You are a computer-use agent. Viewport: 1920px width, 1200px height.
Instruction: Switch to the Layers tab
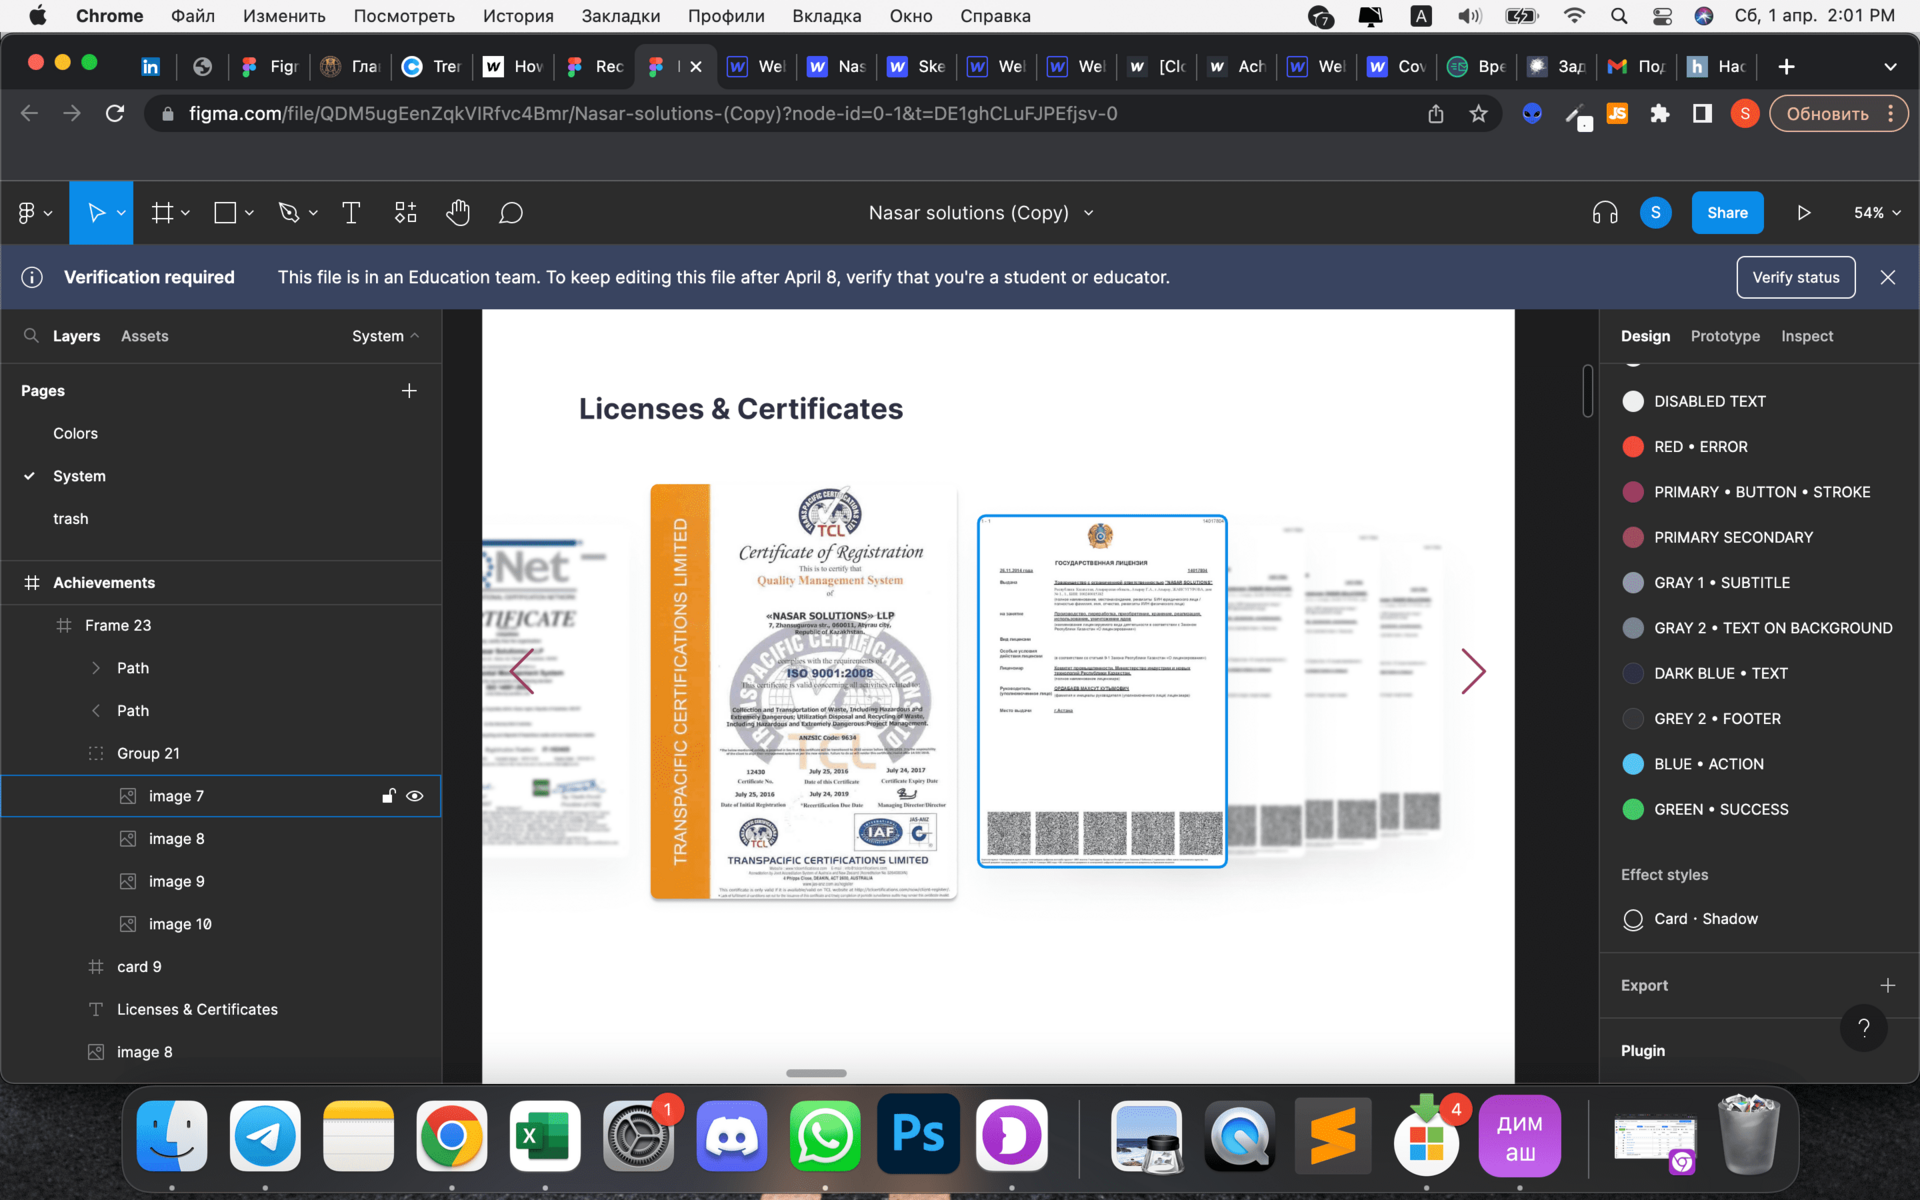point(76,336)
